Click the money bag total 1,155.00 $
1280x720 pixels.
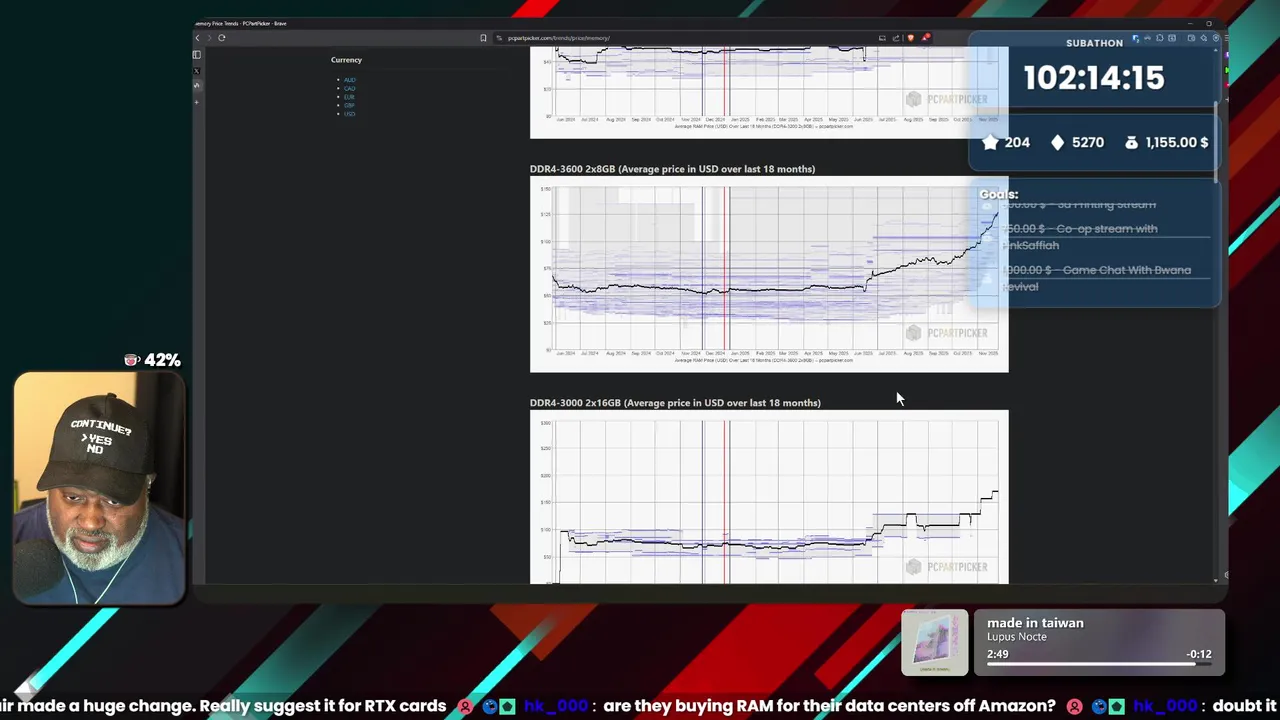1166,142
